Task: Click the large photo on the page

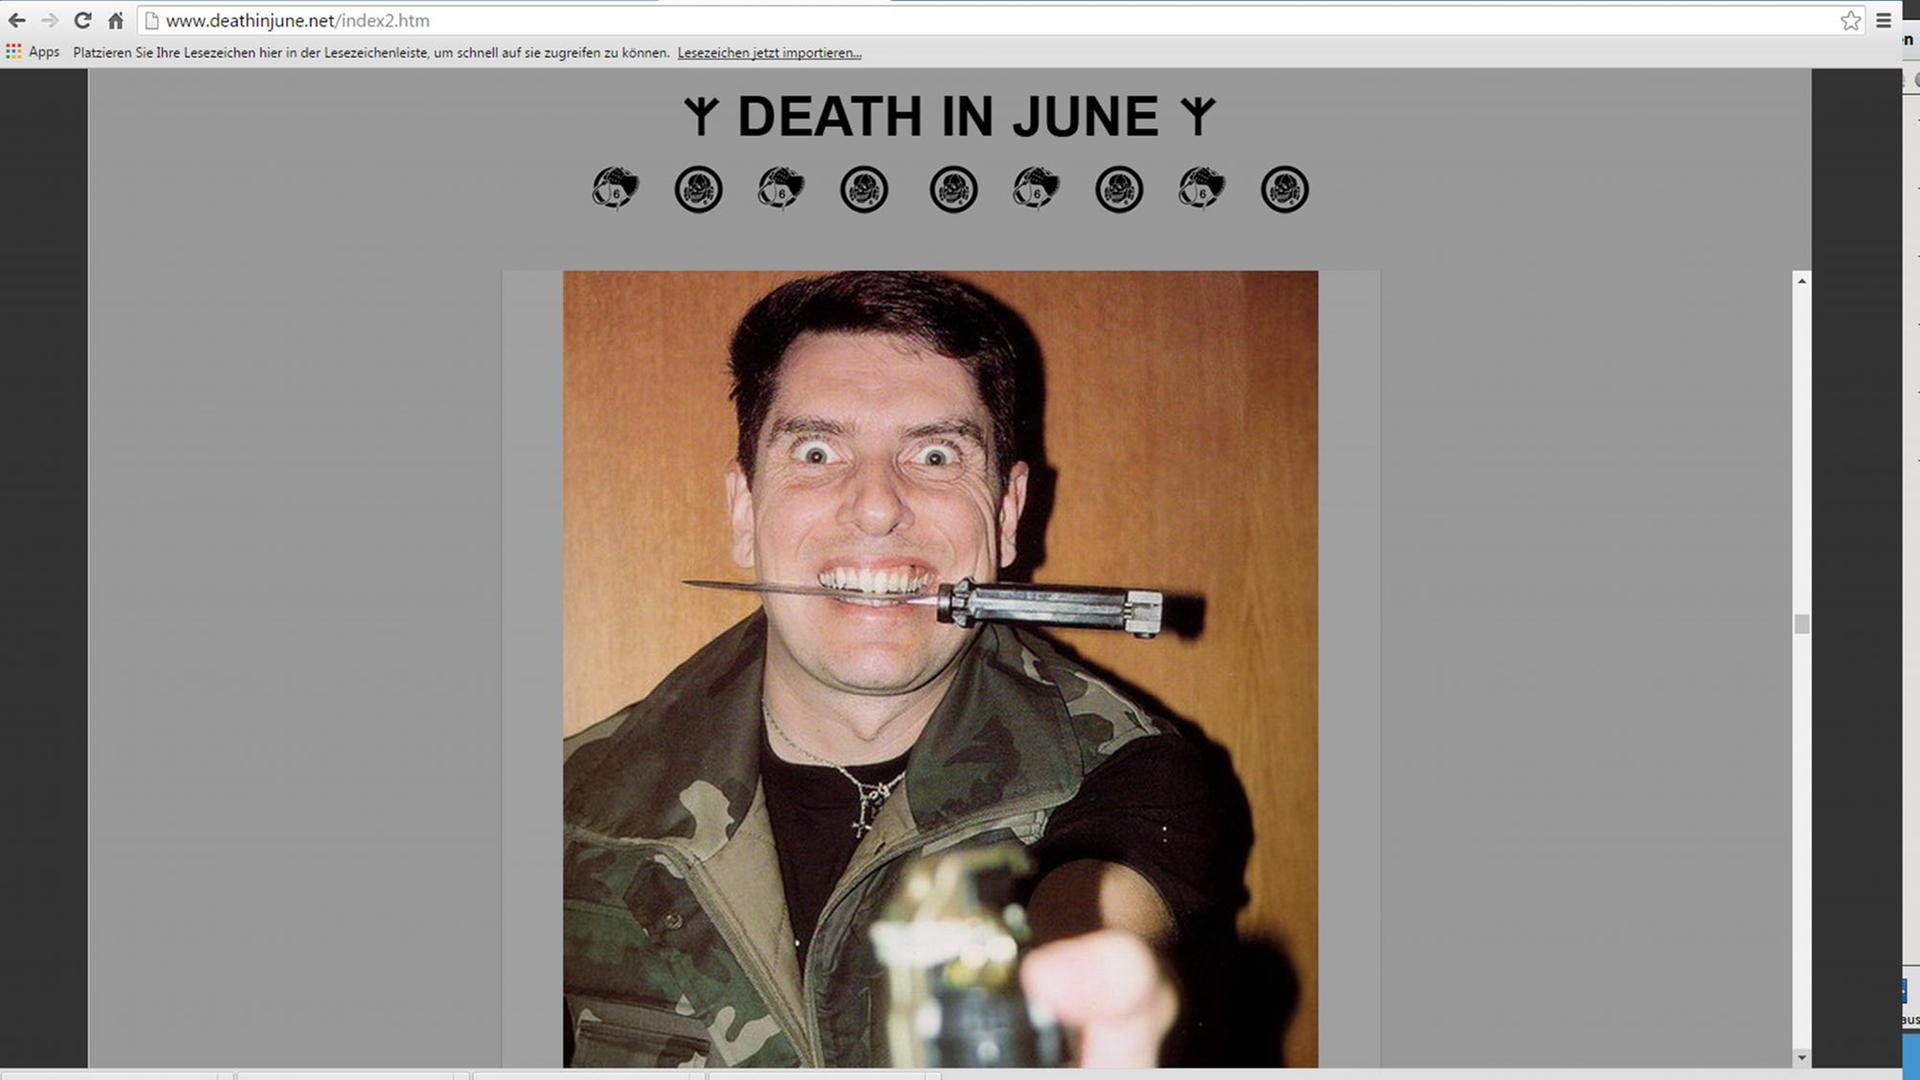Action: point(940,669)
